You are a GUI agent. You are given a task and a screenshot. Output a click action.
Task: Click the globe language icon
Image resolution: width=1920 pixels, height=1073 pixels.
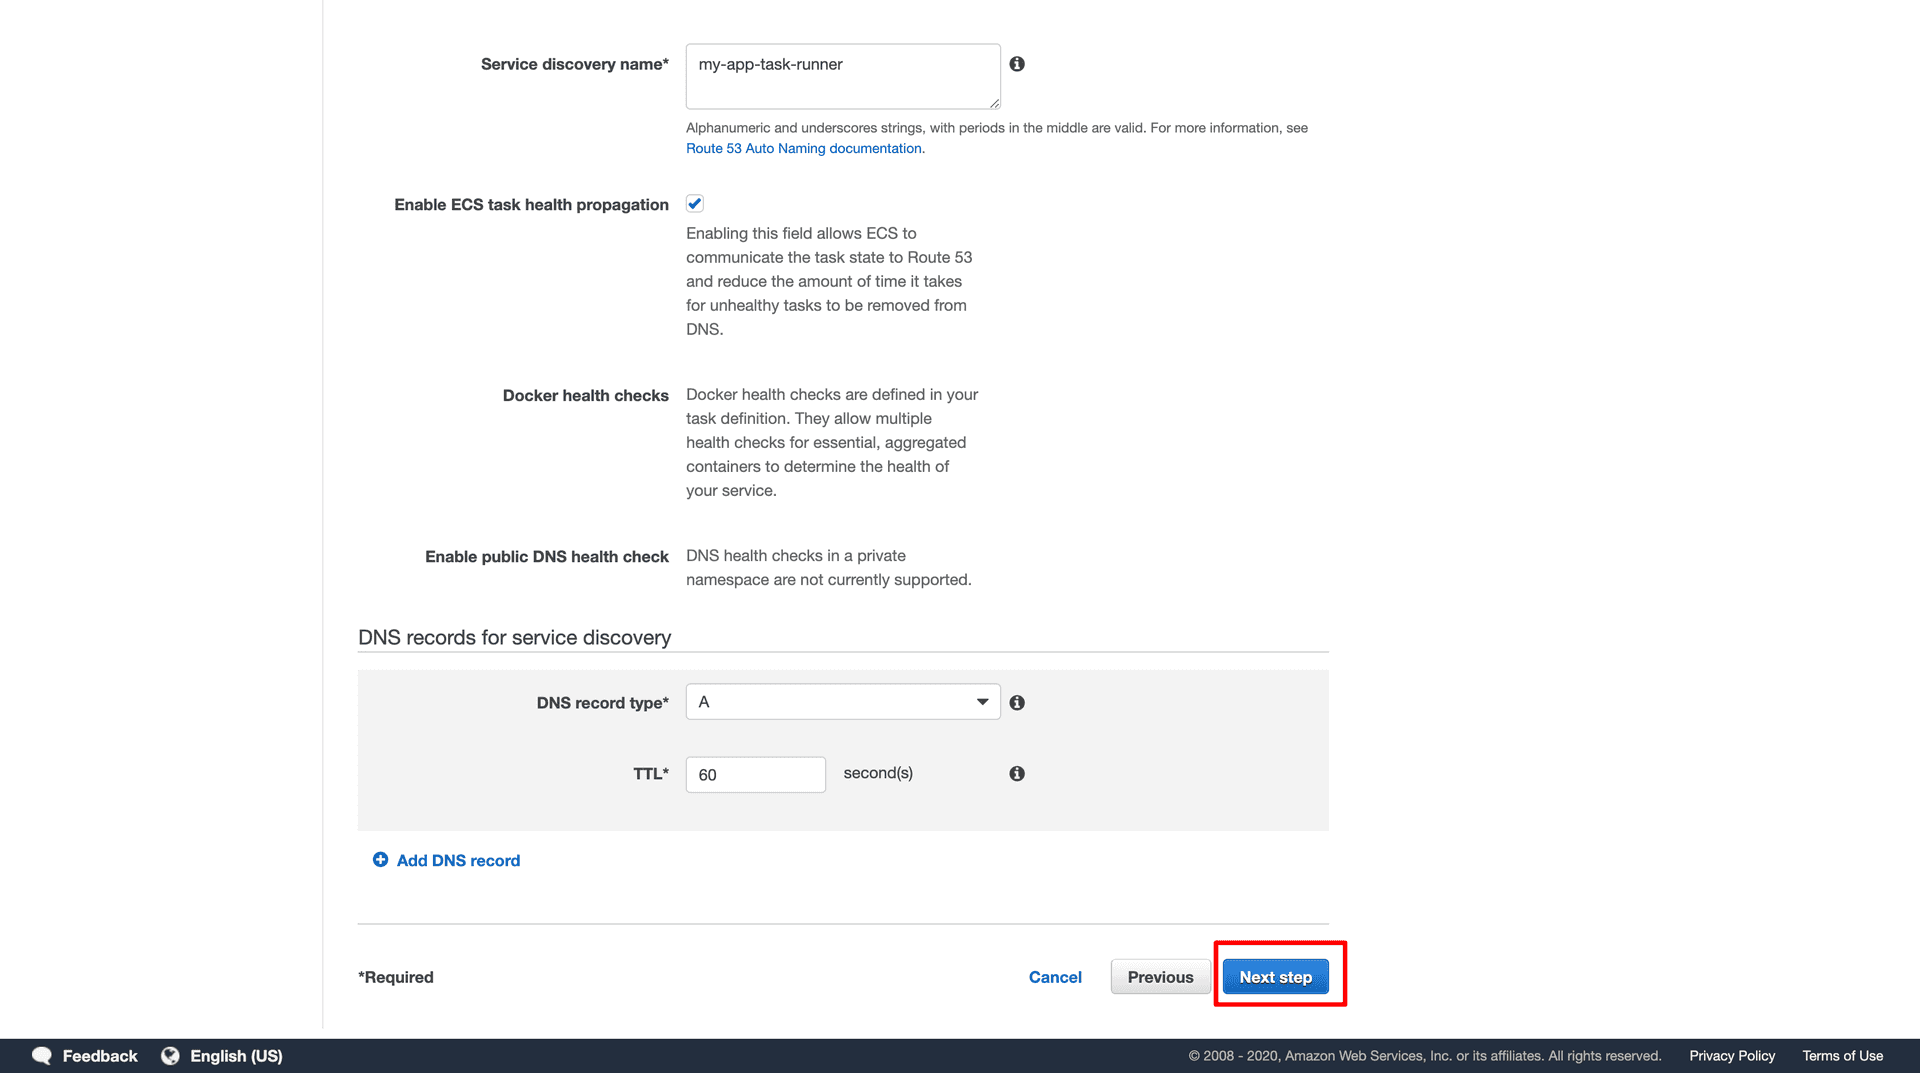(x=170, y=1056)
